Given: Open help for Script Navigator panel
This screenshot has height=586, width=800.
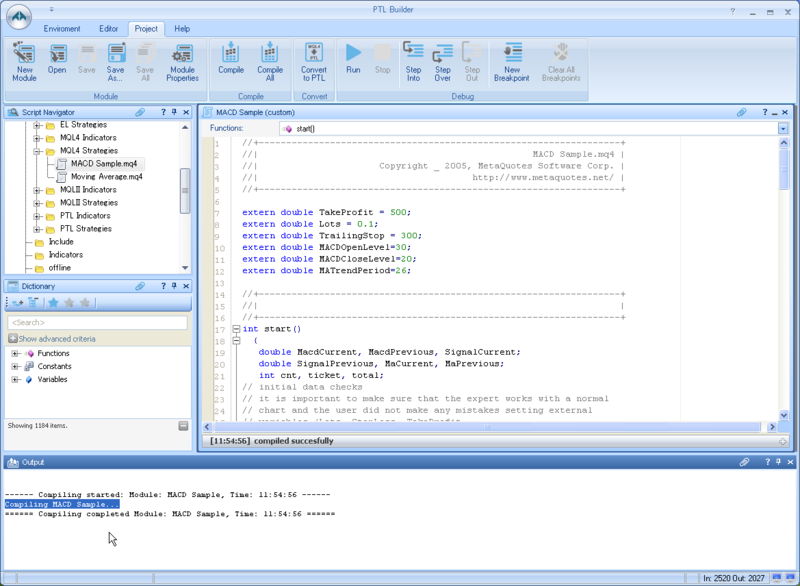Looking at the screenshot, I should (x=163, y=112).
